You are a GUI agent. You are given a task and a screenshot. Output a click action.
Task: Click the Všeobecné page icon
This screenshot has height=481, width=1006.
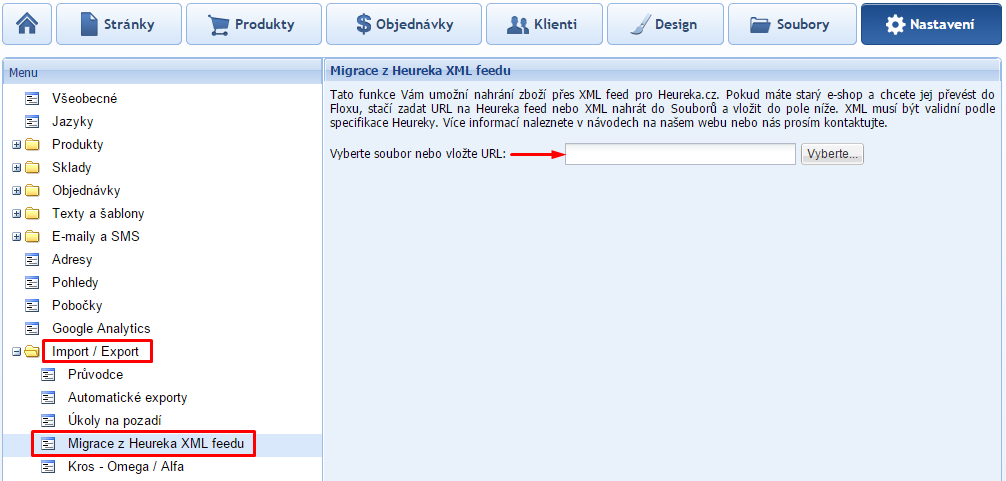click(32, 99)
